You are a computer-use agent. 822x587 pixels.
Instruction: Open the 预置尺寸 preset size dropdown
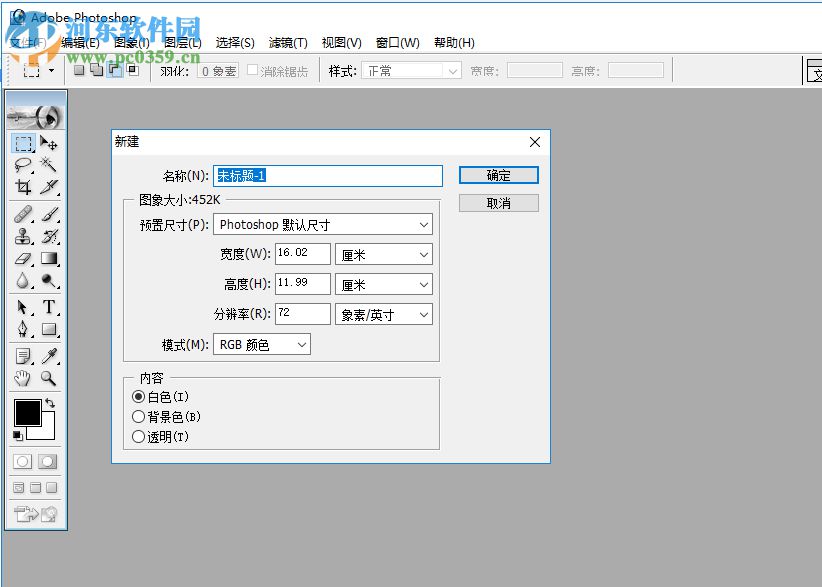click(x=325, y=224)
